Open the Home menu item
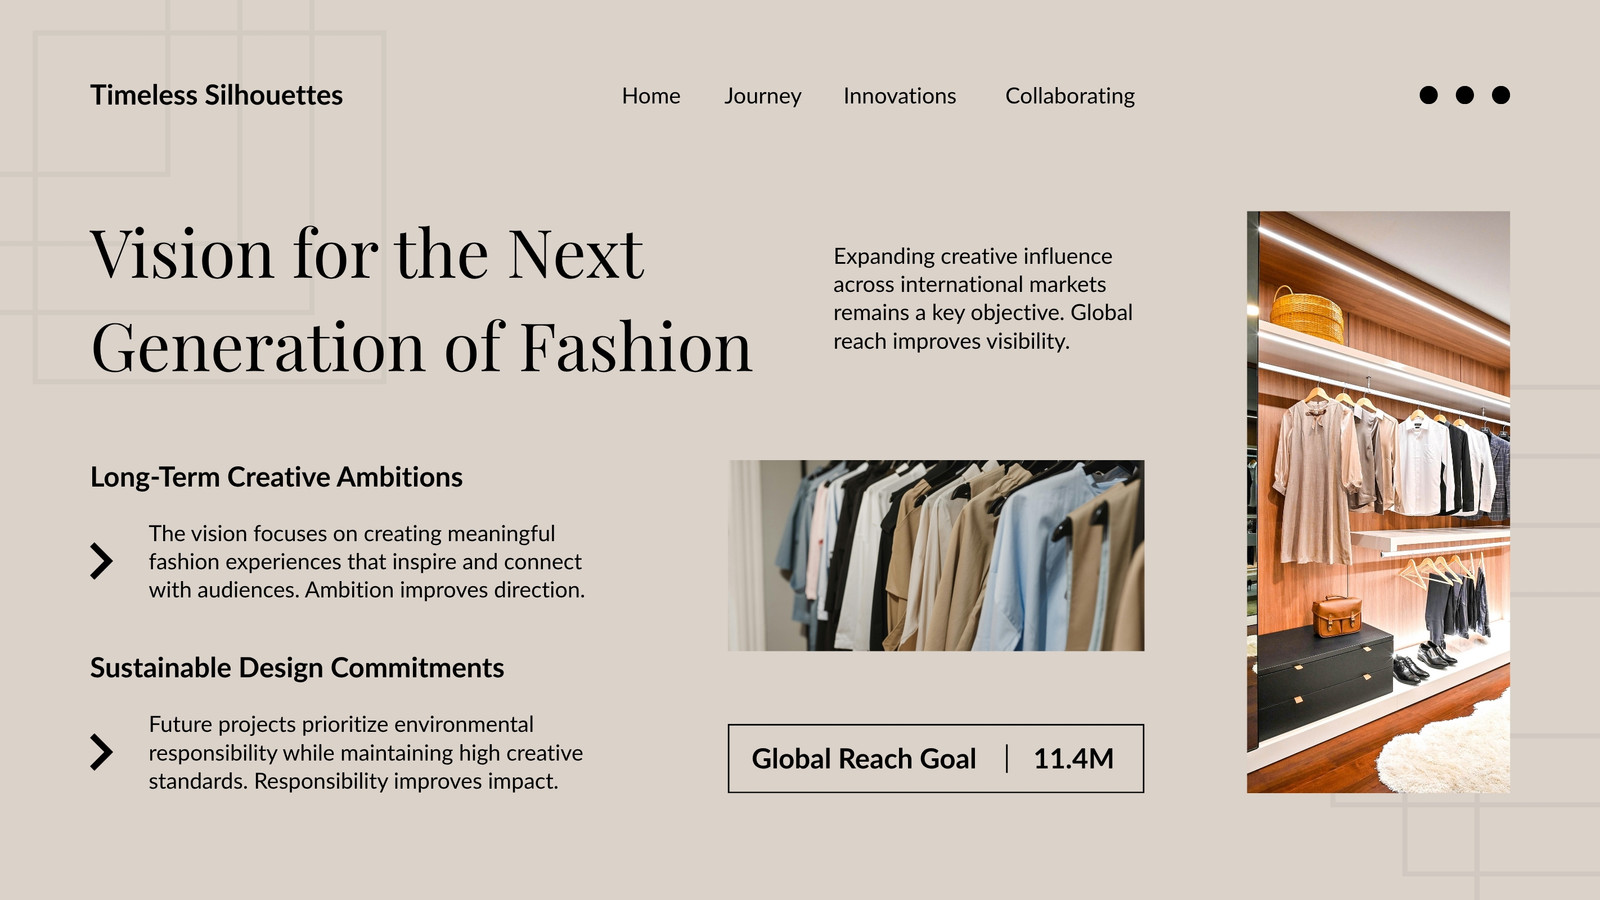This screenshot has height=900, width=1600. (651, 96)
